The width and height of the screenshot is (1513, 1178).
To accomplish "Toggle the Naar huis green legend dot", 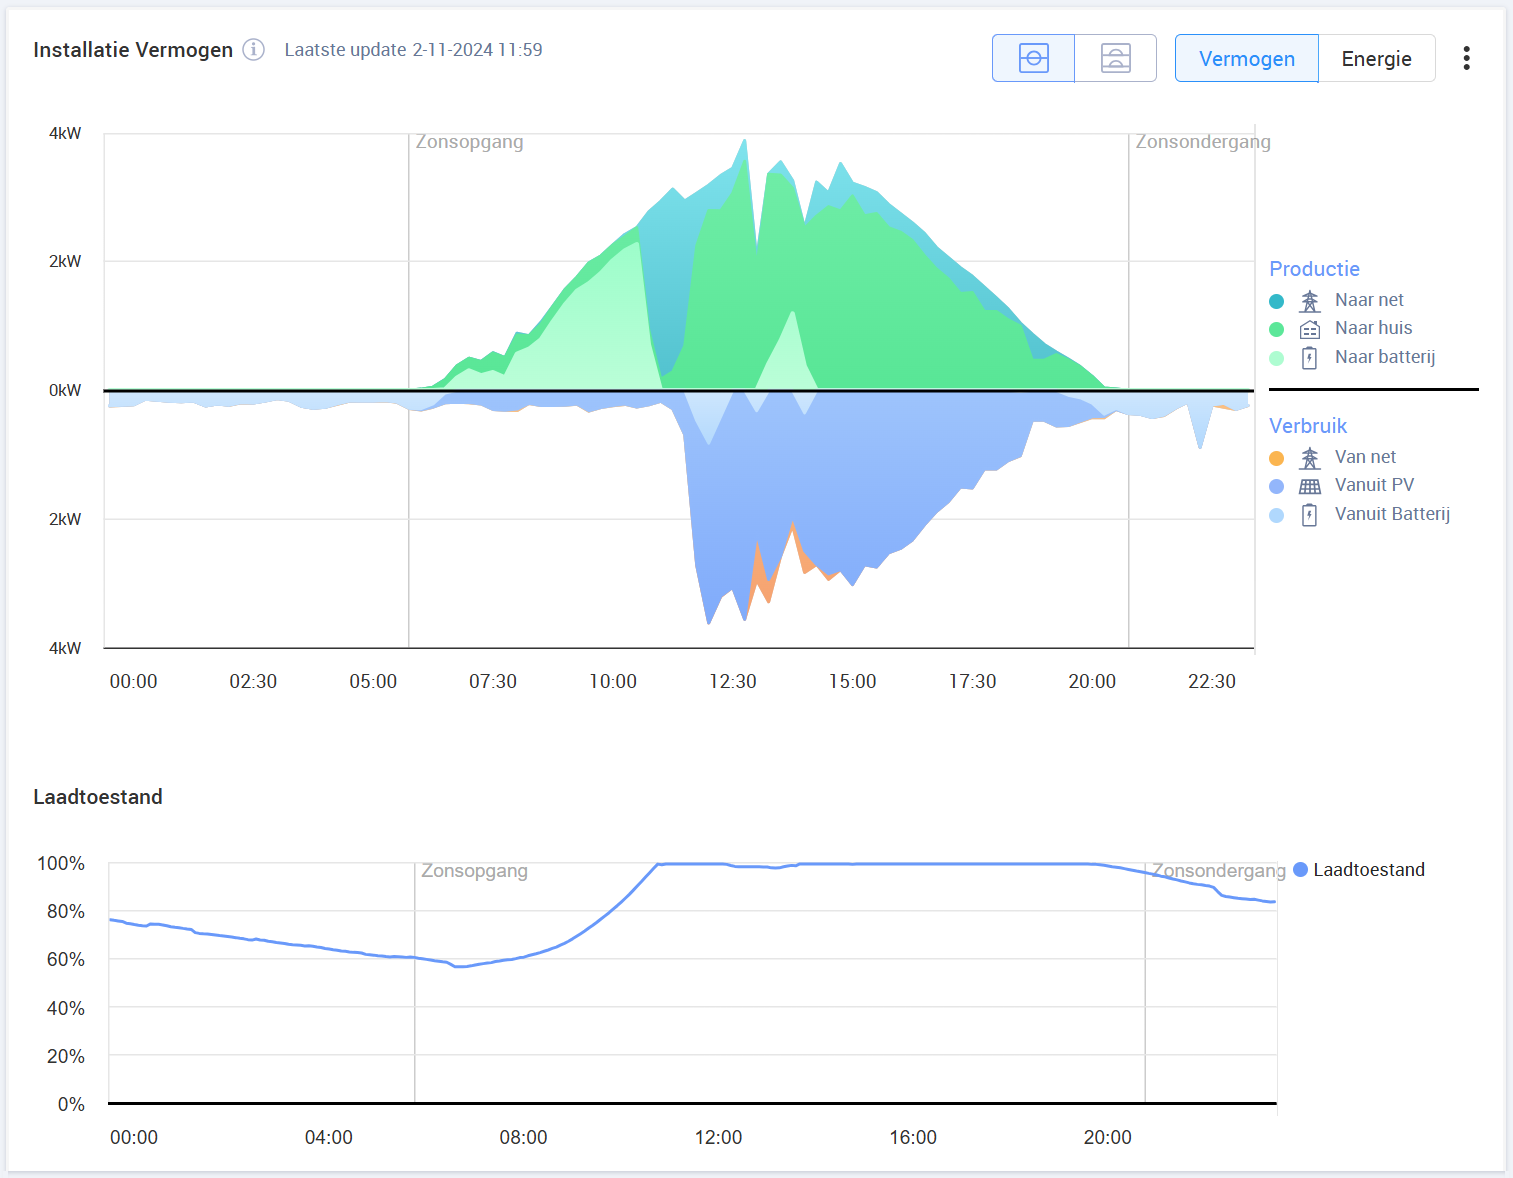I will pyautogui.click(x=1276, y=329).
